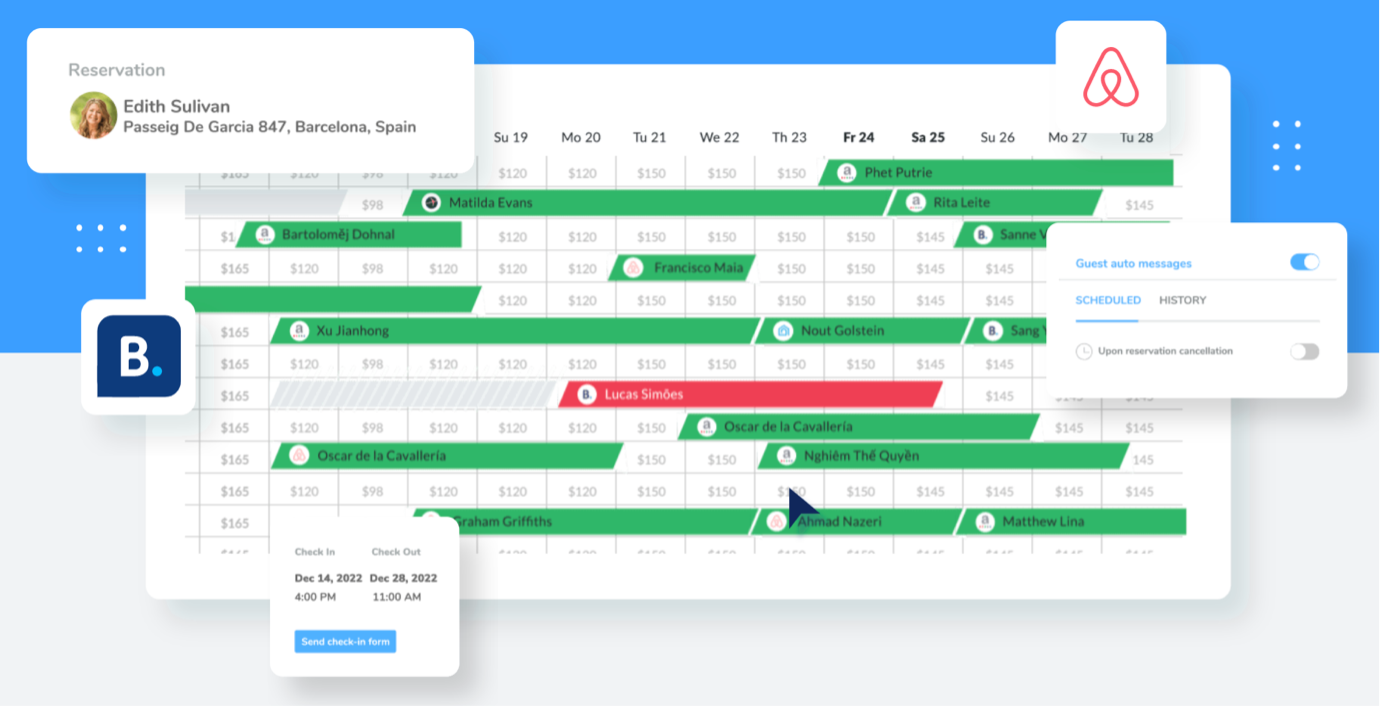Click the channel icon on Matilda Evans booking

[x=431, y=203]
